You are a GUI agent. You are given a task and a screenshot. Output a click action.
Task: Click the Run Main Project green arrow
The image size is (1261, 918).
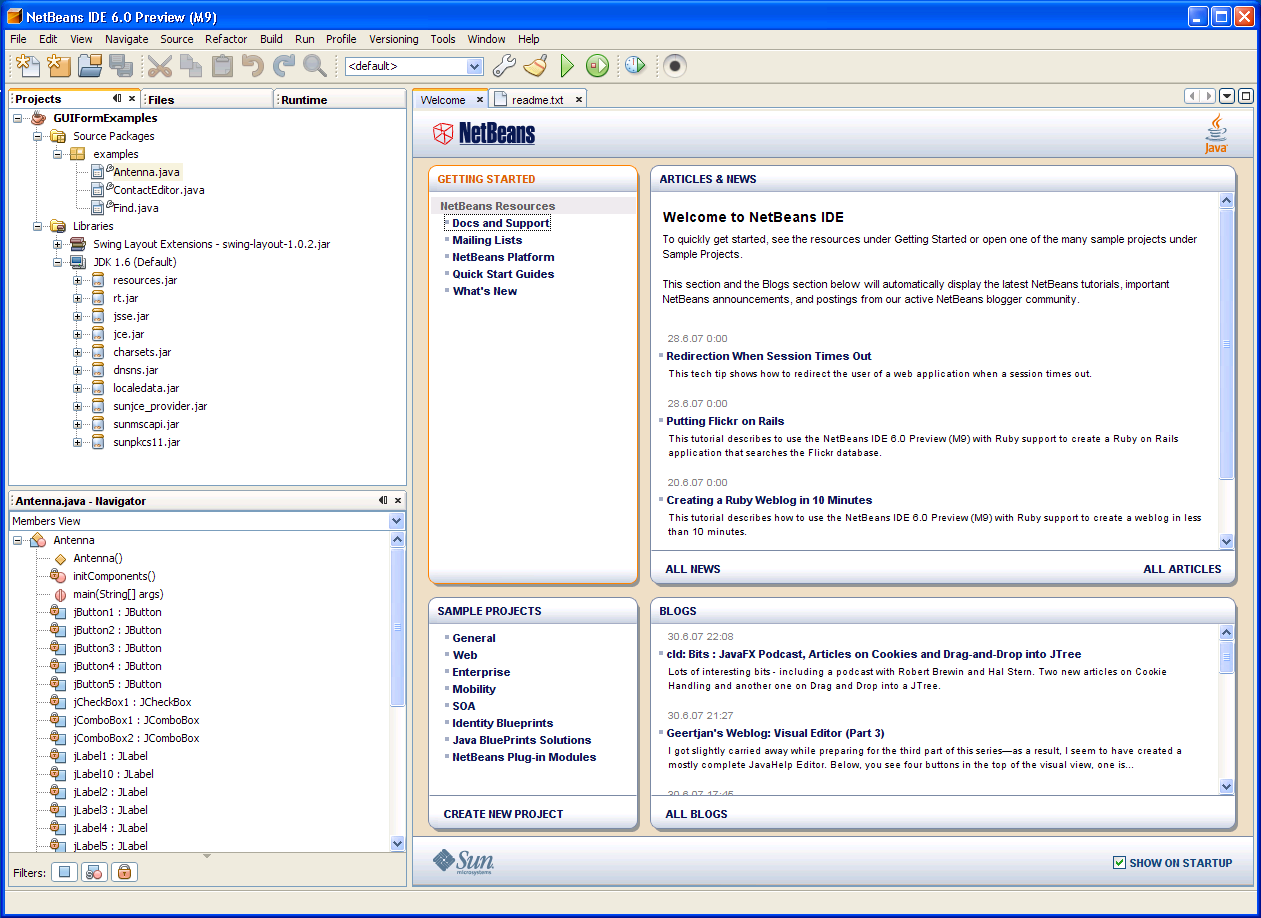click(567, 66)
